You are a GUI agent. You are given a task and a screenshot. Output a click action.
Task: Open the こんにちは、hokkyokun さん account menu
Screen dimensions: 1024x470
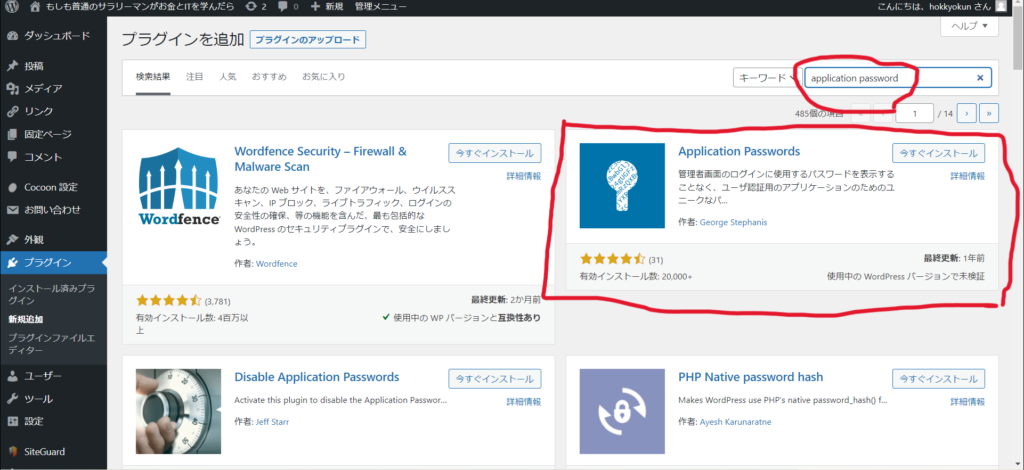click(944, 7)
